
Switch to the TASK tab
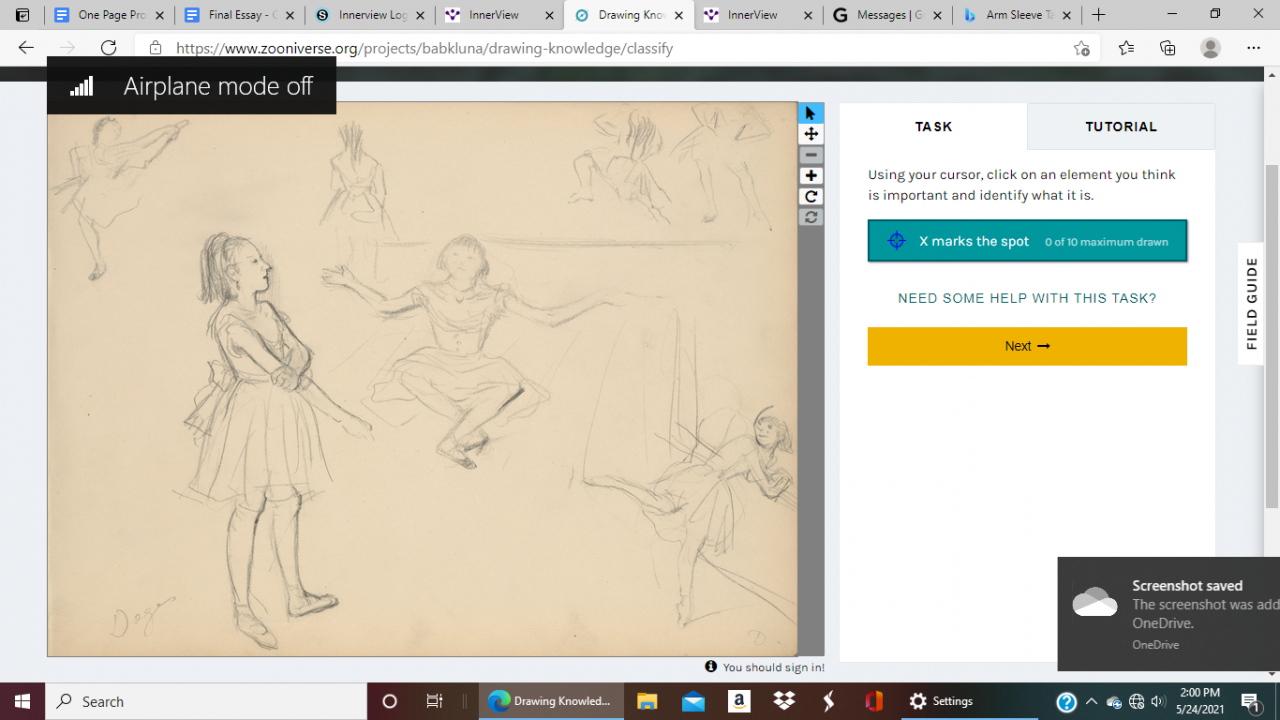click(x=933, y=127)
